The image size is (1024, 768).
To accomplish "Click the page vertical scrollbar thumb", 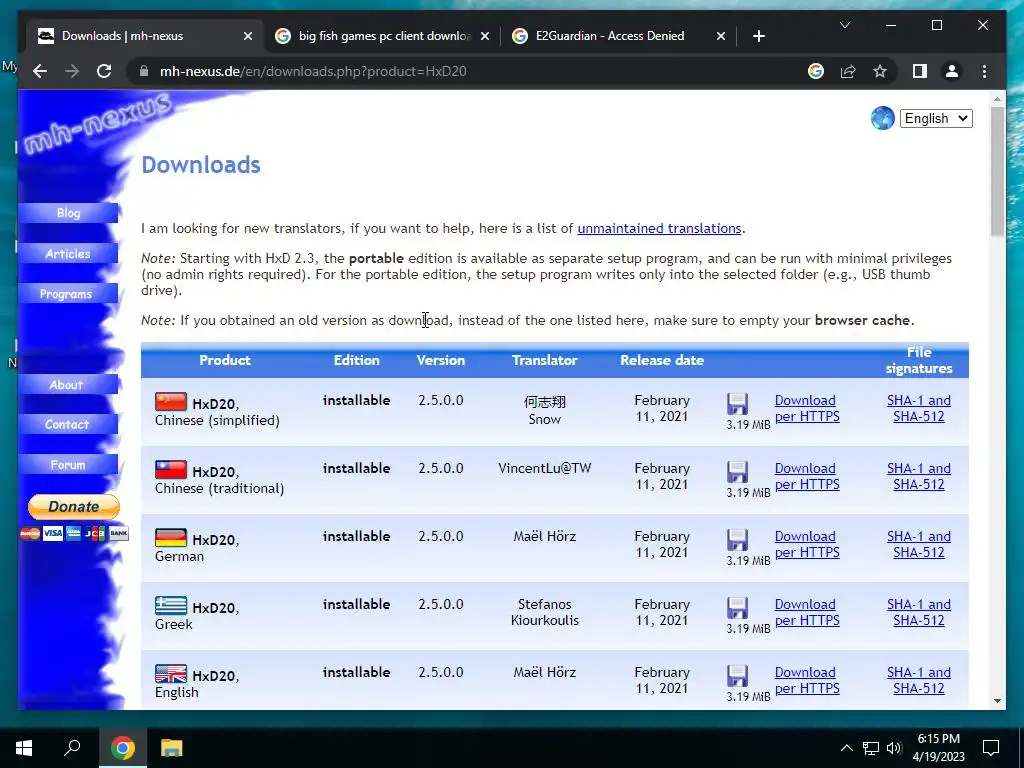I will (997, 171).
